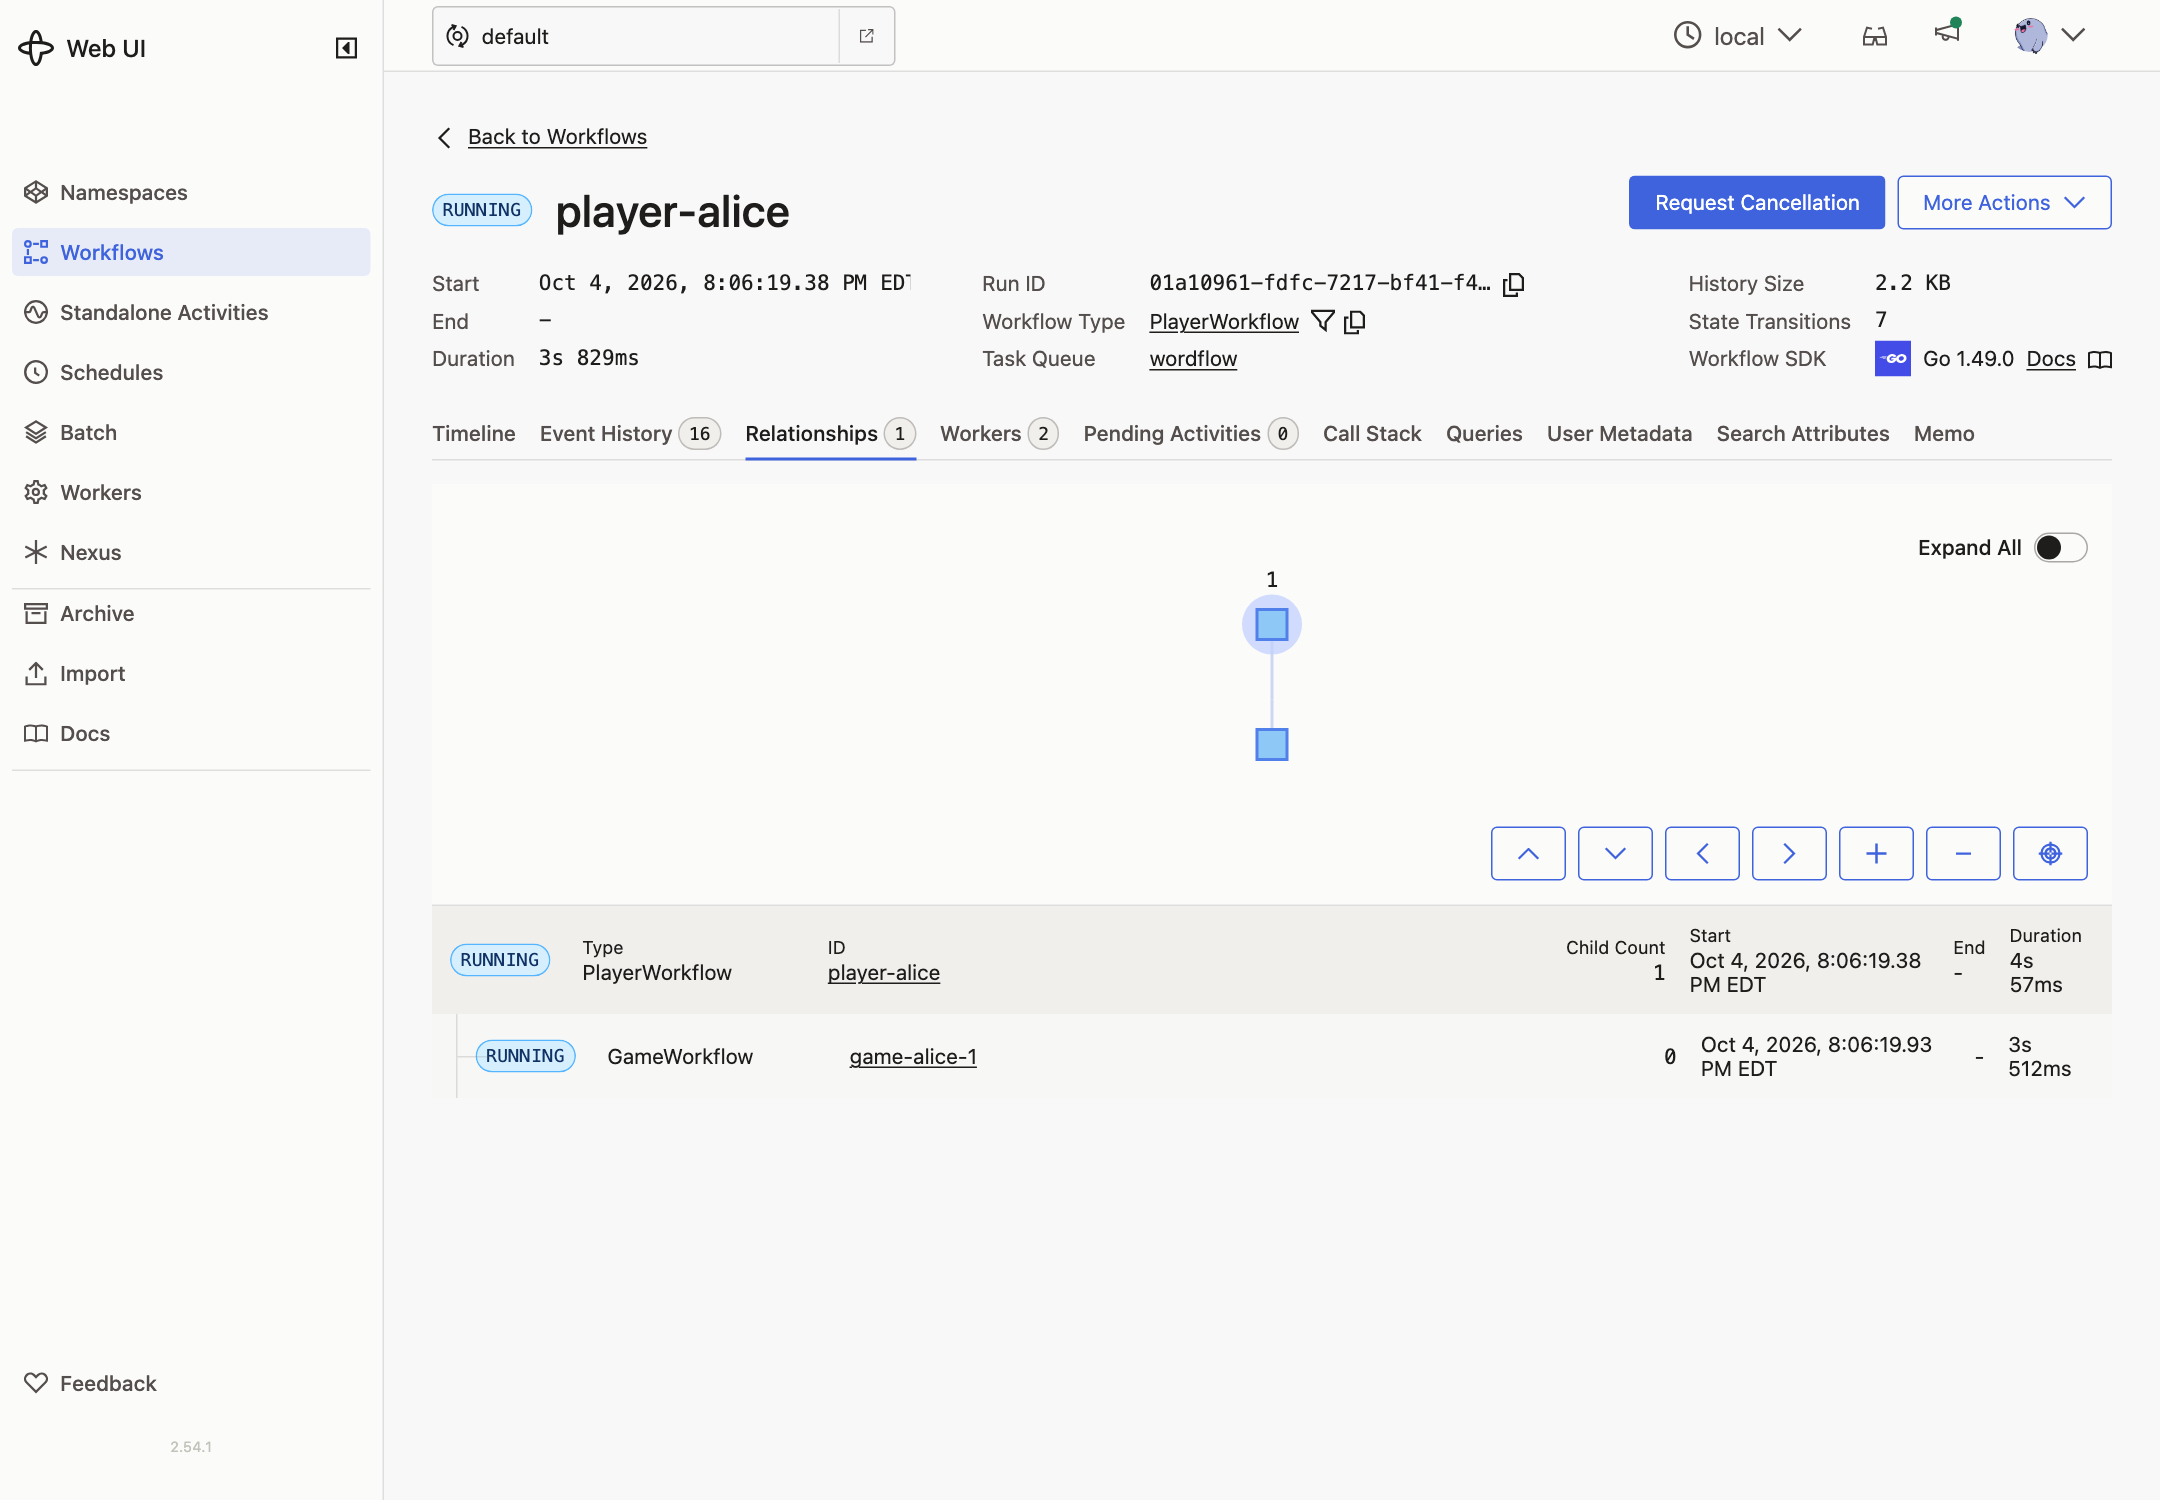Center the relationships graph view
Screen dimensions: 2160x1500
(2050, 853)
